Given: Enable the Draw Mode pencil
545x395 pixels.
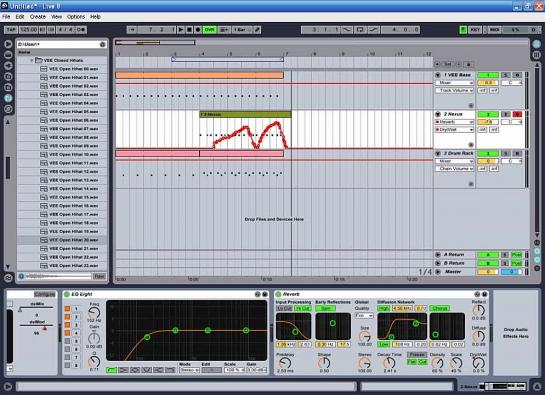Looking at the screenshot, I should point(258,30).
